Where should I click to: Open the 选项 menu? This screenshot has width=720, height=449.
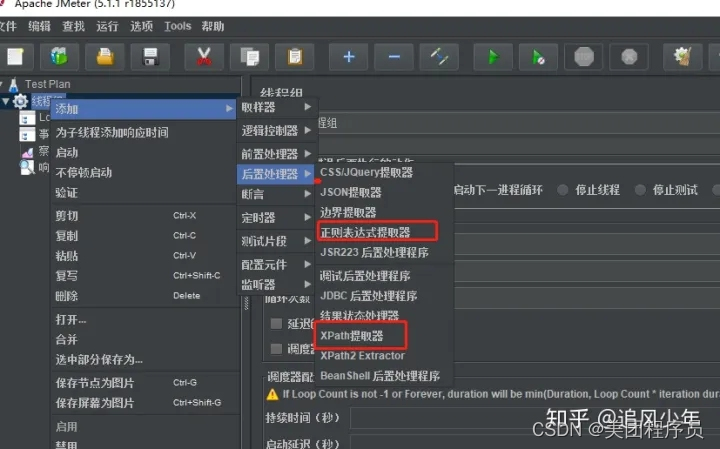click(141, 27)
